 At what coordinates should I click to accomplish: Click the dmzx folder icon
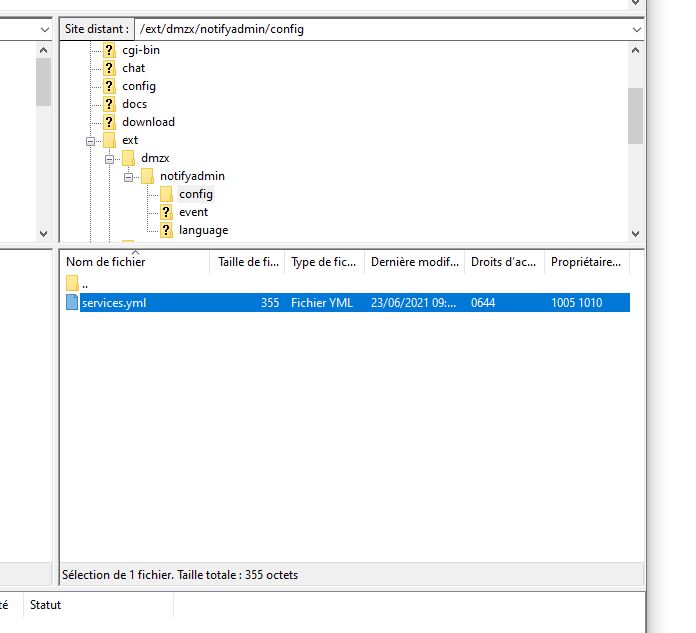[128, 158]
